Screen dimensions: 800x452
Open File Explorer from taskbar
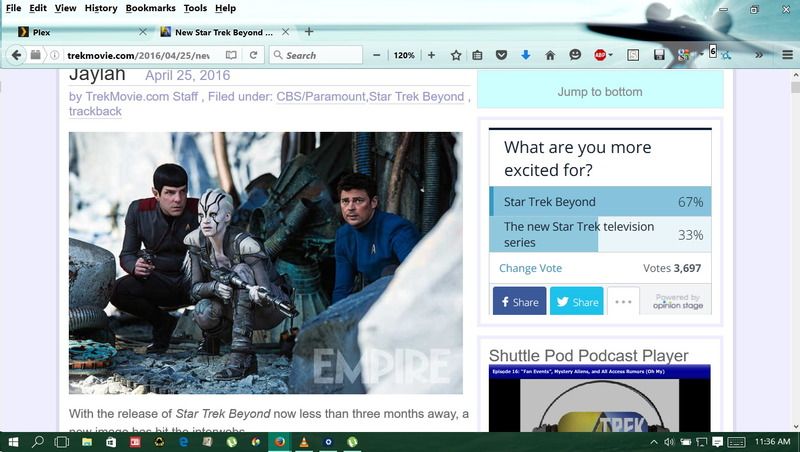(87, 442)
